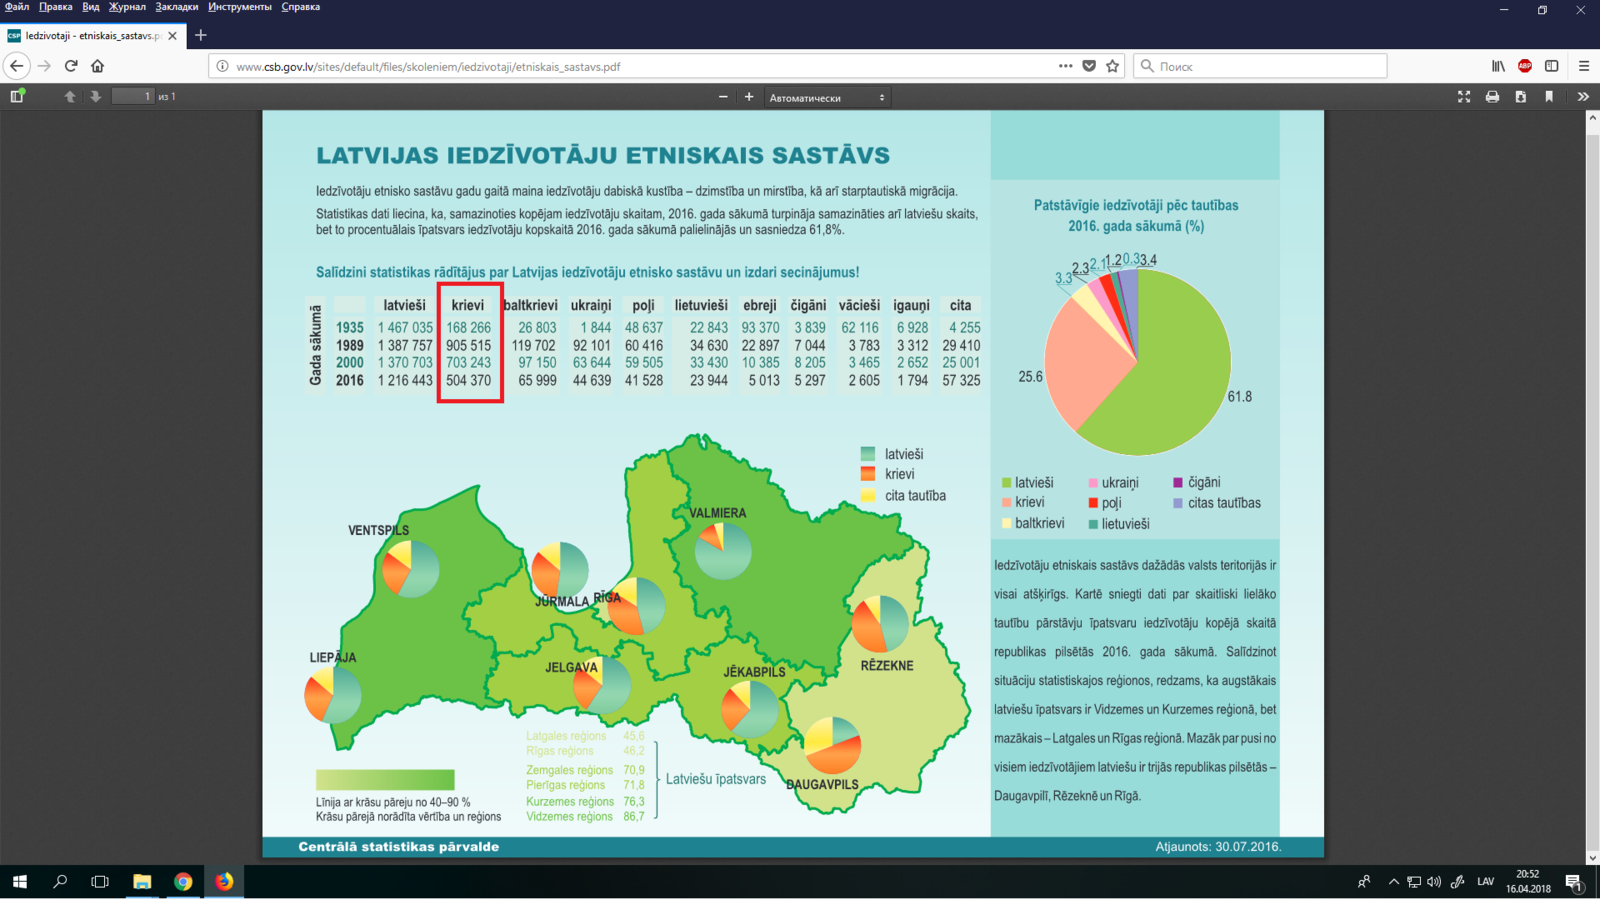This screenshot has height=900, width=1600.
Task: Open Google Chrome from the taskbar
Action: pyautogui.click(x=183, y=881)
